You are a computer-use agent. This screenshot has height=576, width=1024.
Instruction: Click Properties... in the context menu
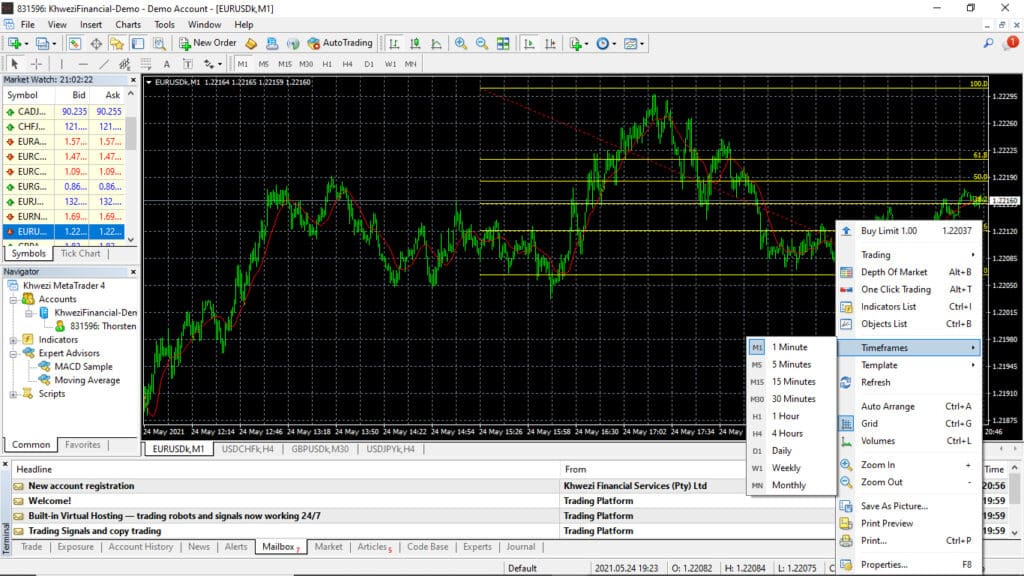coord(909,564)
